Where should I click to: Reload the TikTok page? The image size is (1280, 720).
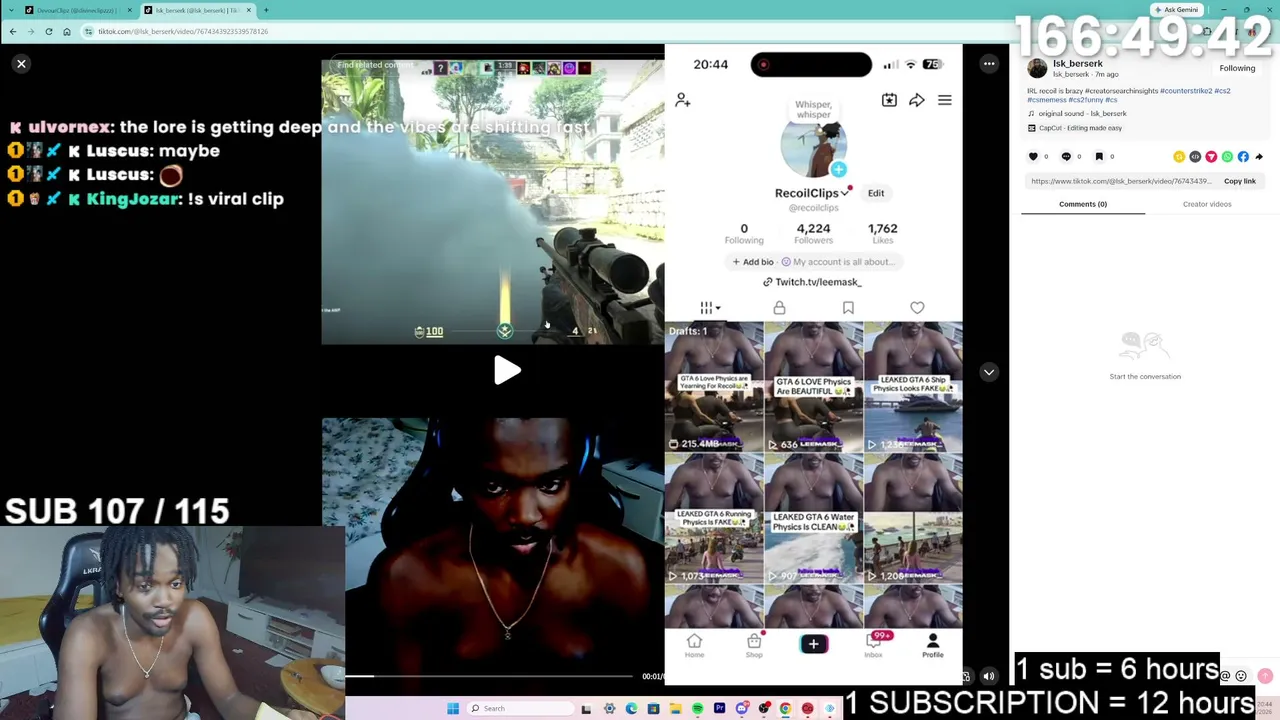click(49, 31)
